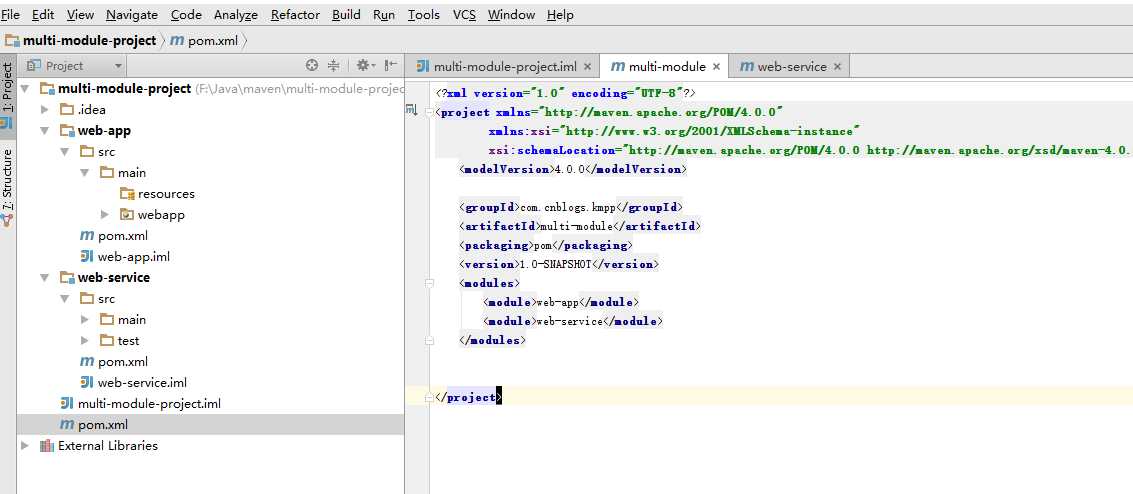The height and width of the screenshot is (494, 1133).
Task: Click the .idea folder icon
Action: pyautogui.click(x=66, y=110)
